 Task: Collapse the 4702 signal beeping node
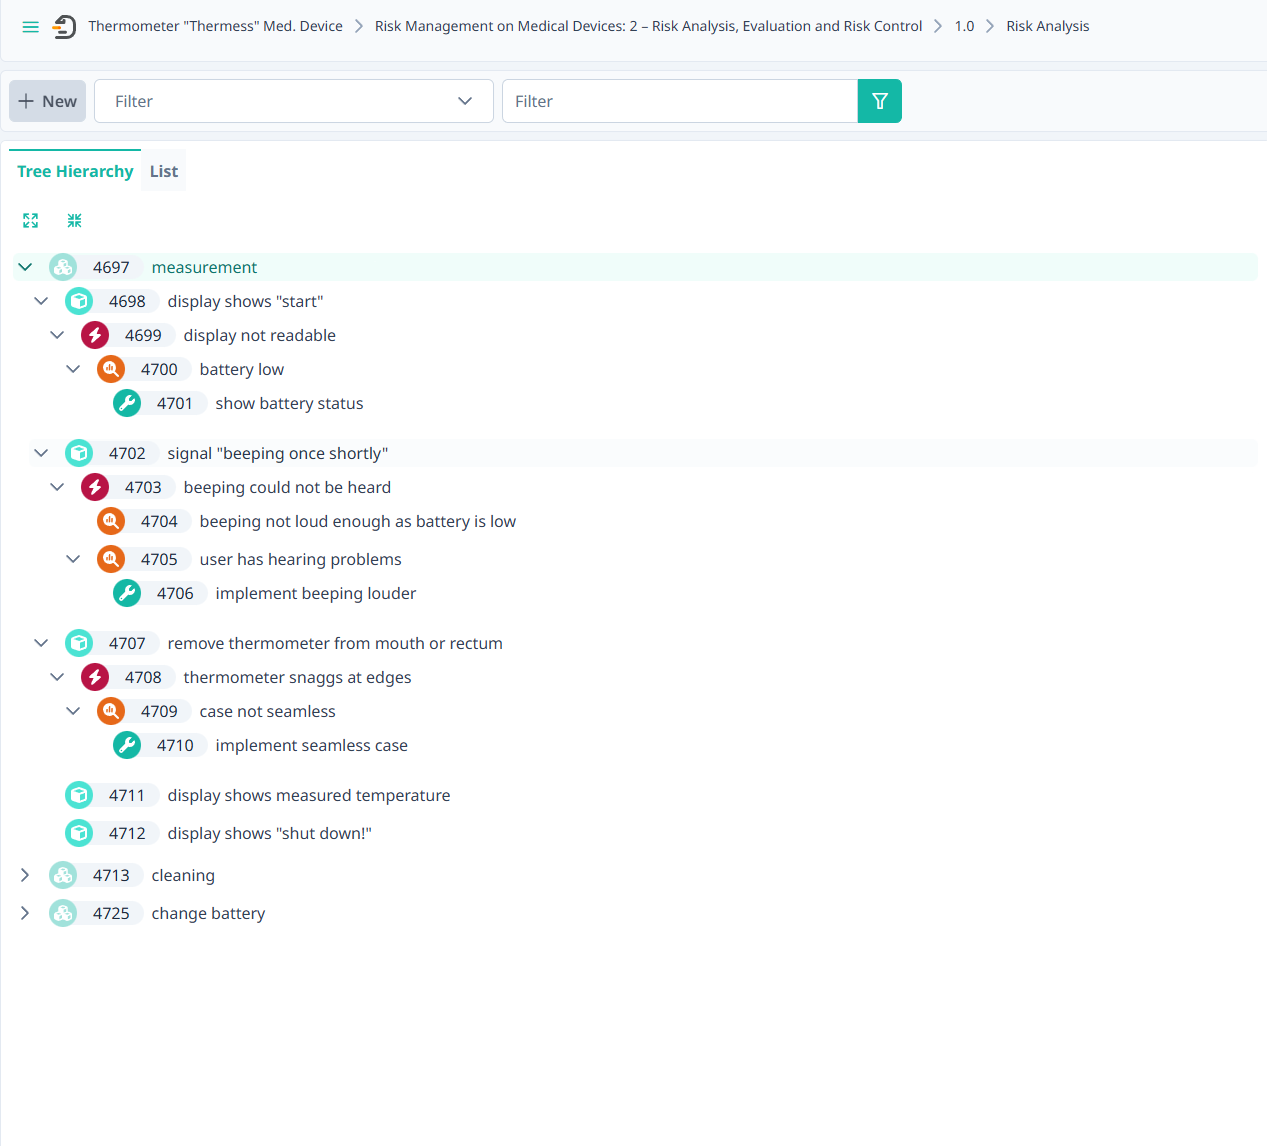click(41, 453)
